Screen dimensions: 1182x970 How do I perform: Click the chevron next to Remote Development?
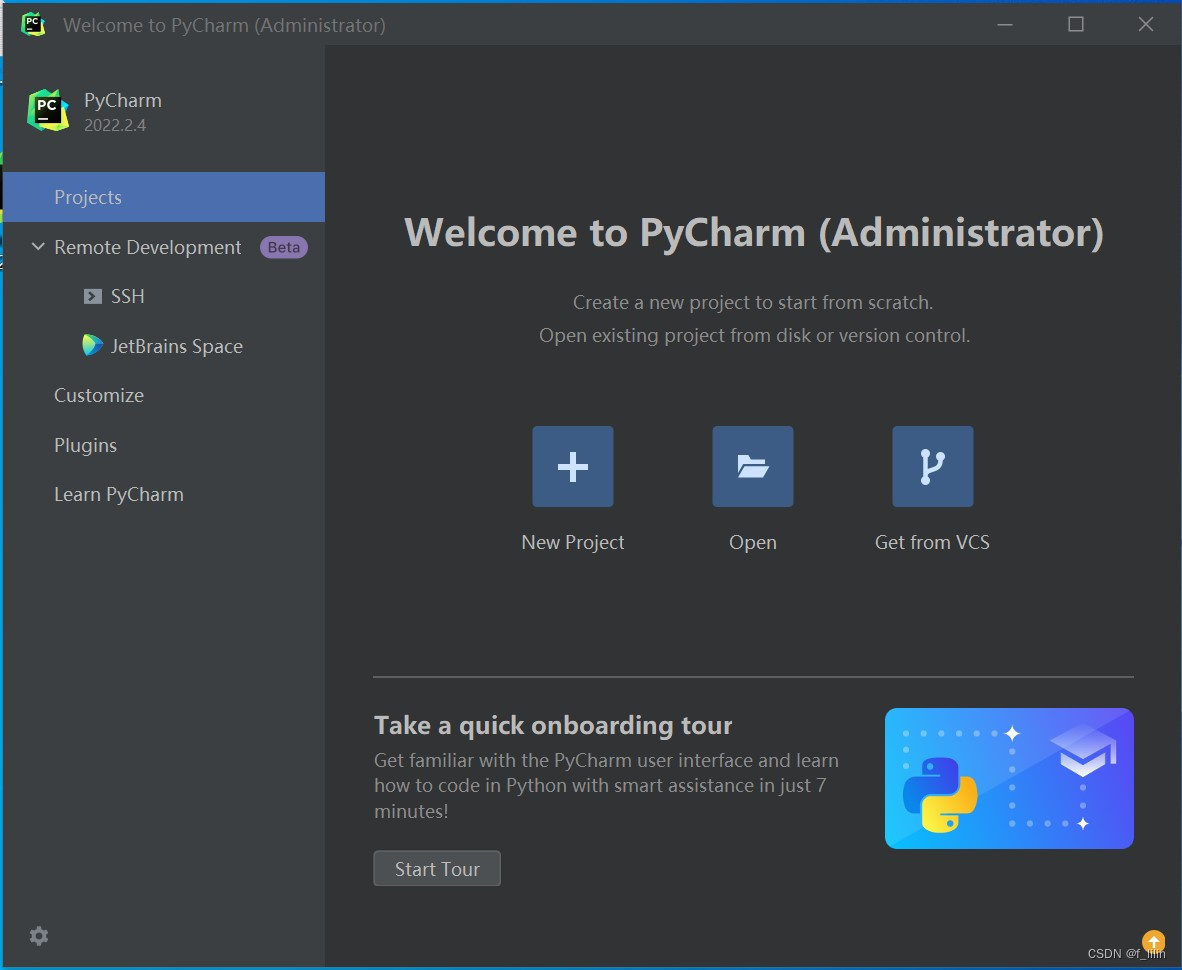[x=38, y=247]
